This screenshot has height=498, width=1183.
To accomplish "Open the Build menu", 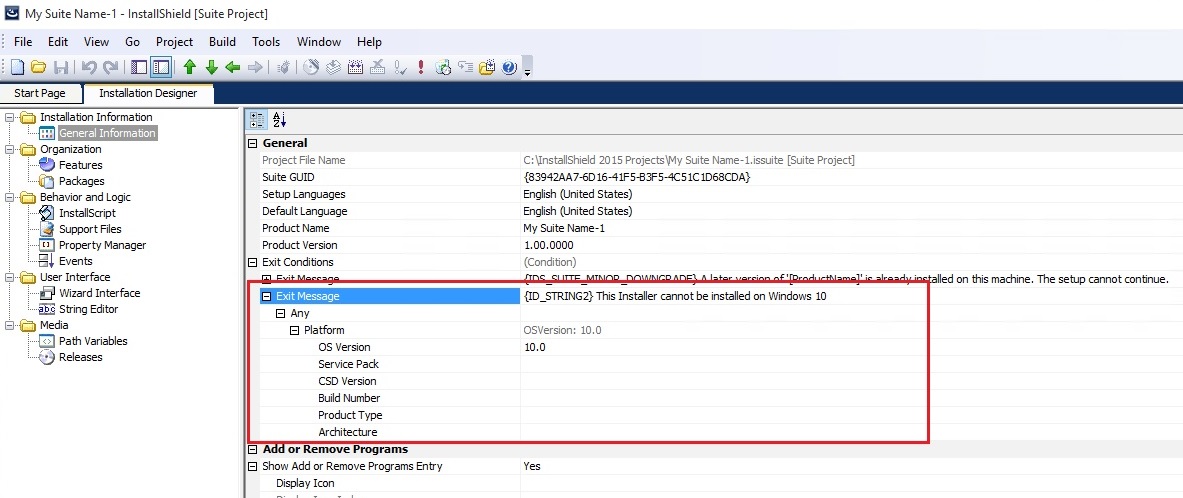I will 222,42.
